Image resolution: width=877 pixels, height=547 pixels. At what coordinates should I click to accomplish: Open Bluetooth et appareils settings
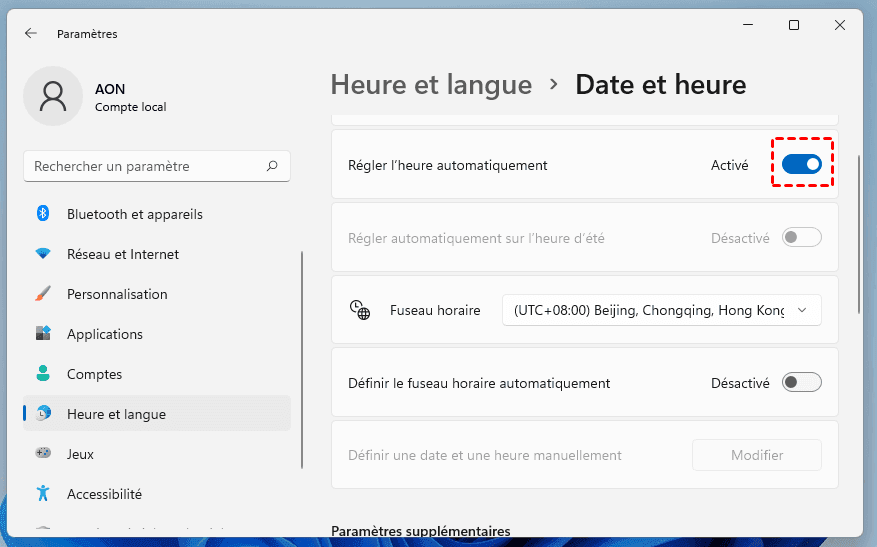point(157,214)
